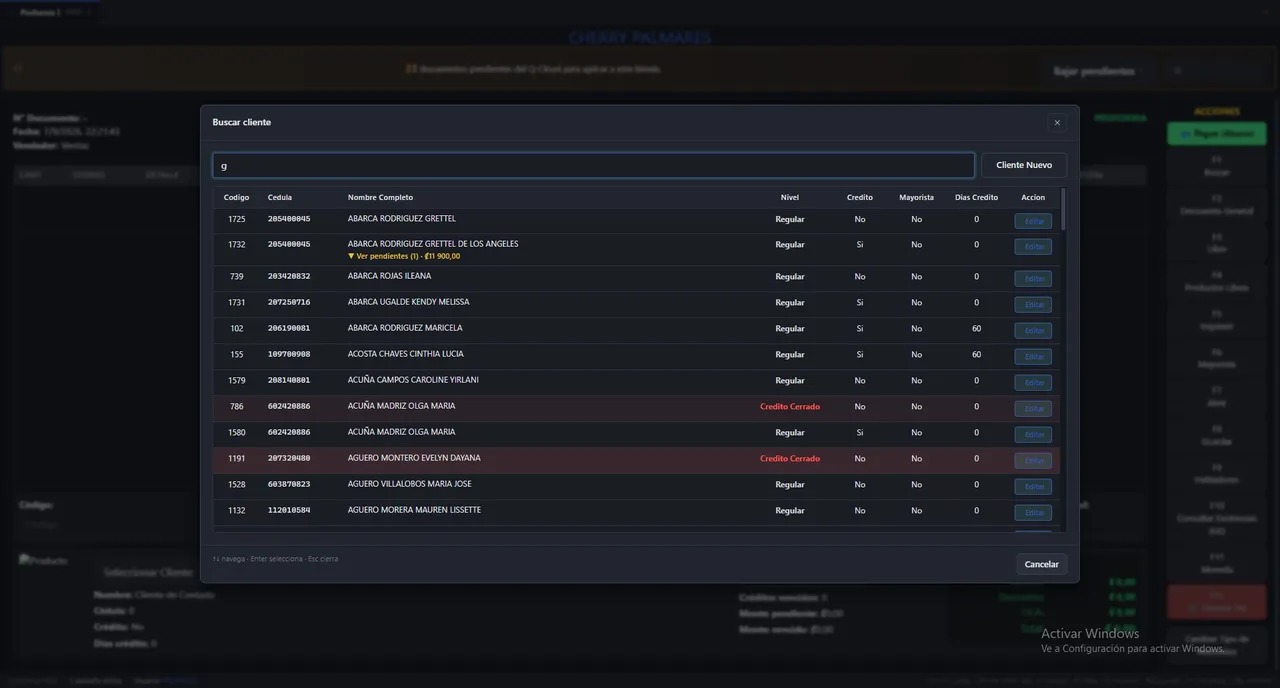Edit the Credito Cerrado client code 786
The image size is (1280, 688).
click(1033, 408)
